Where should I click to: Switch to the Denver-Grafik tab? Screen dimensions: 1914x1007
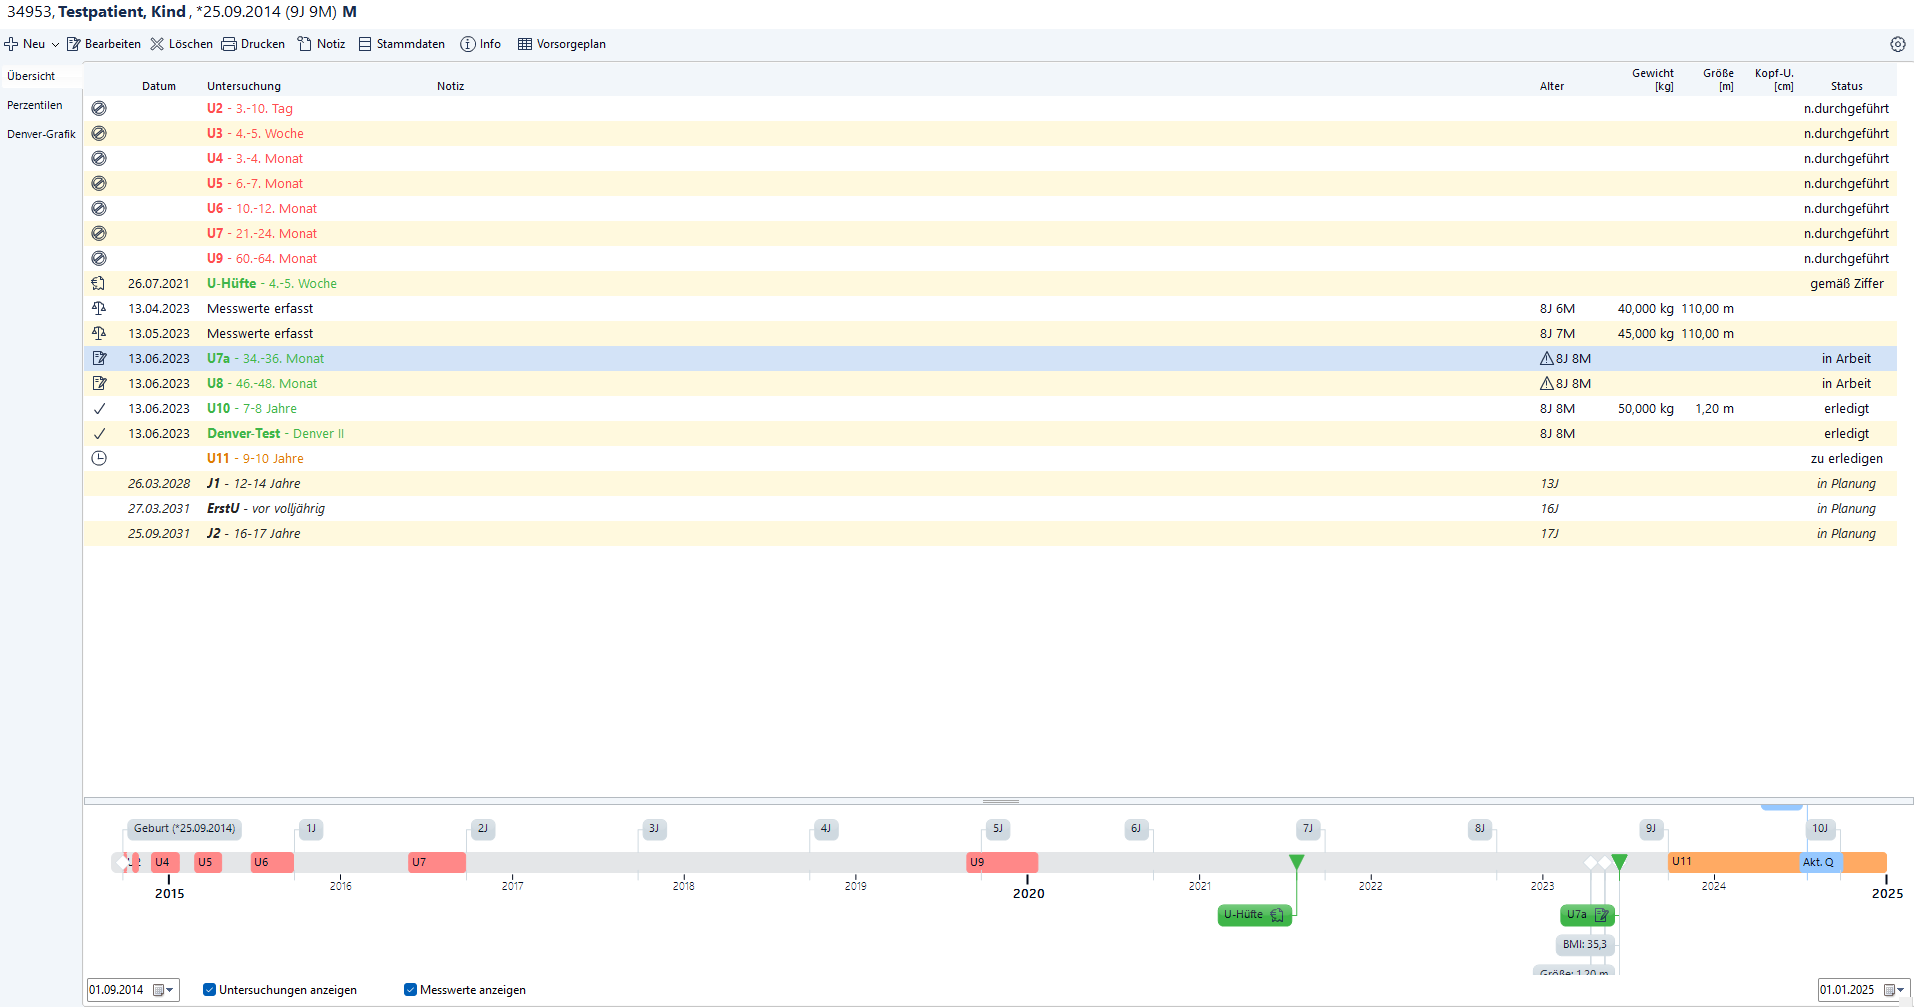click(41, 134)
